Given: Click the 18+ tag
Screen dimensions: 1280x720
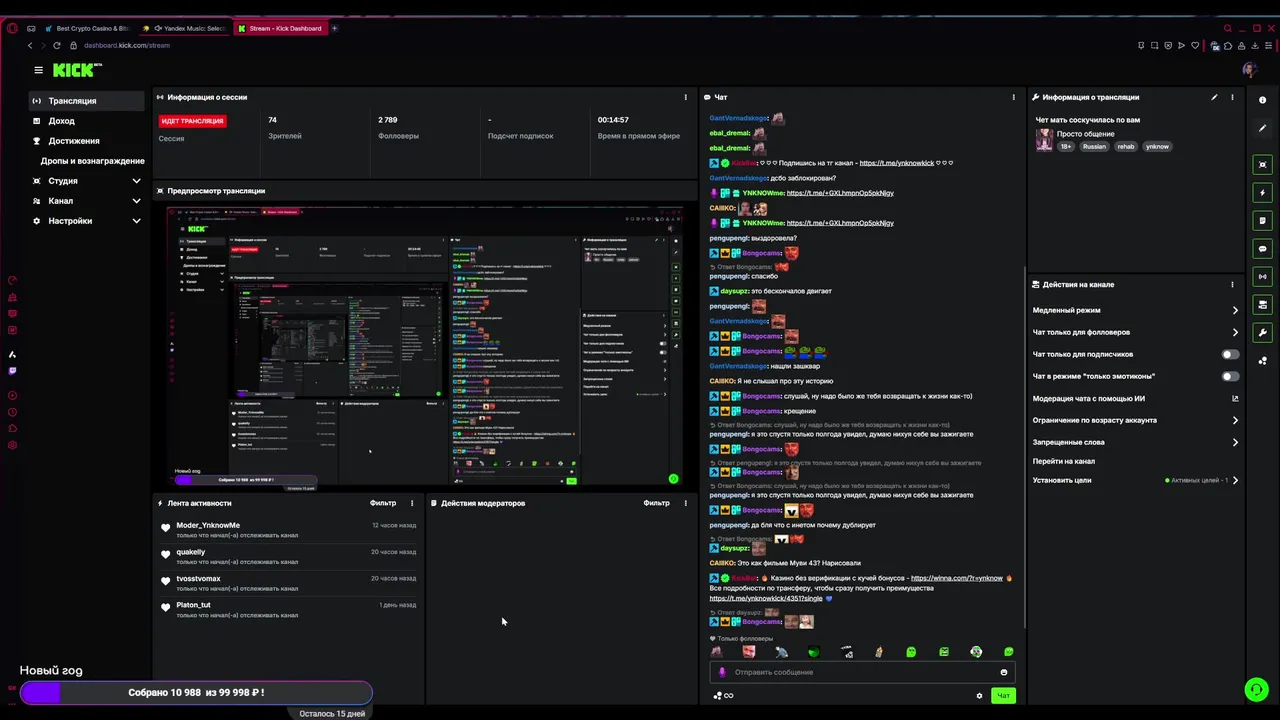Looking at the screenshot, I should coord(1066,147).
